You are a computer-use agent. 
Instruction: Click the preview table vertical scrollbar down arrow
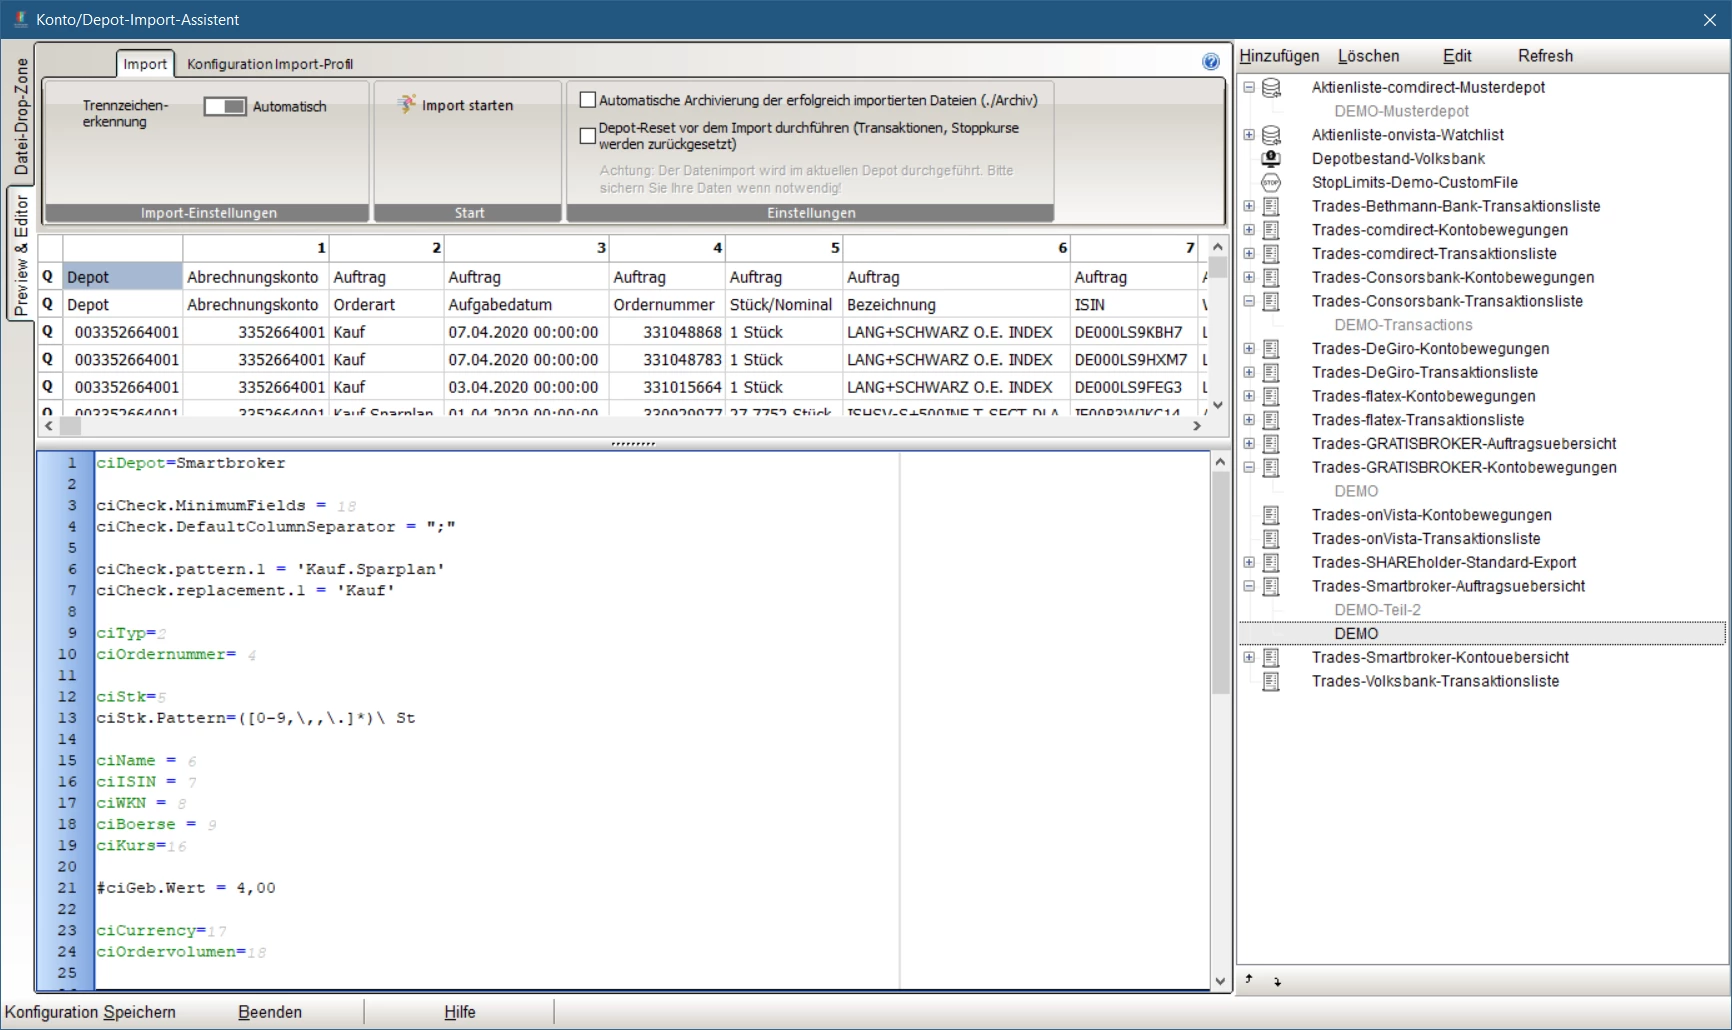[x=1218, y=405]
